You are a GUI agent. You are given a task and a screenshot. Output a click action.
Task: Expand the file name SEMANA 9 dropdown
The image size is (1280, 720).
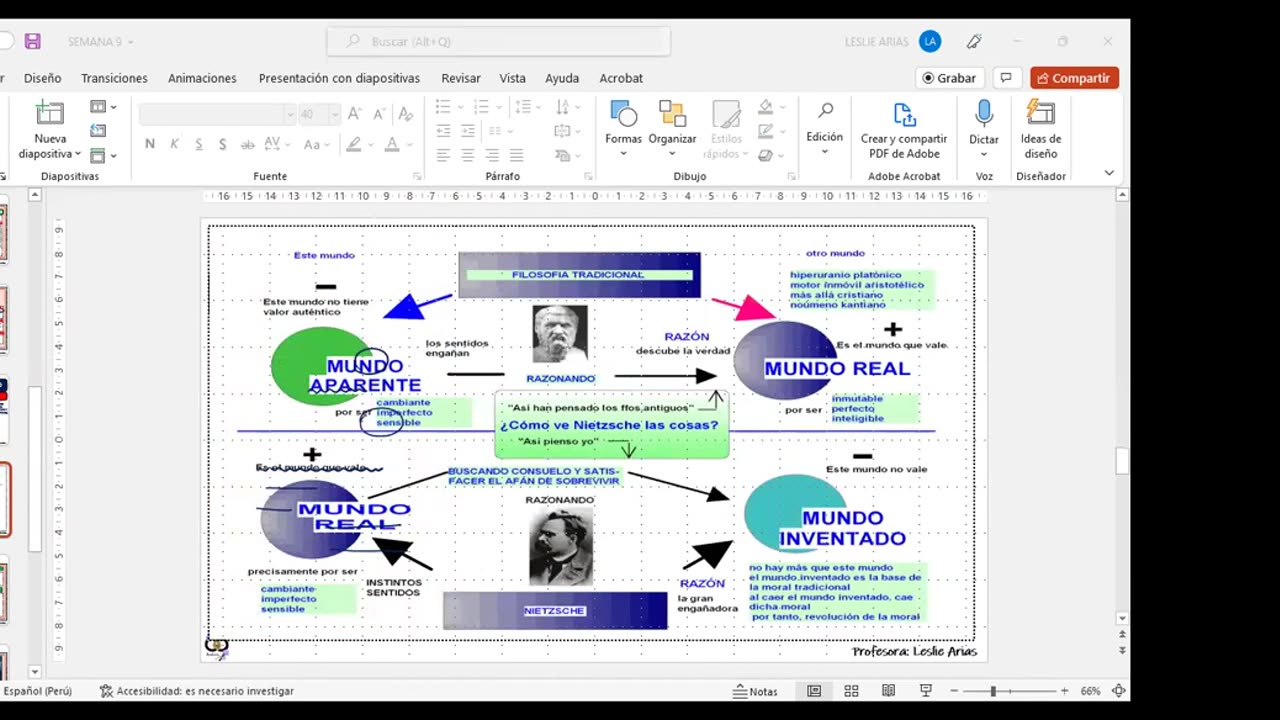[x=130, y=42]
